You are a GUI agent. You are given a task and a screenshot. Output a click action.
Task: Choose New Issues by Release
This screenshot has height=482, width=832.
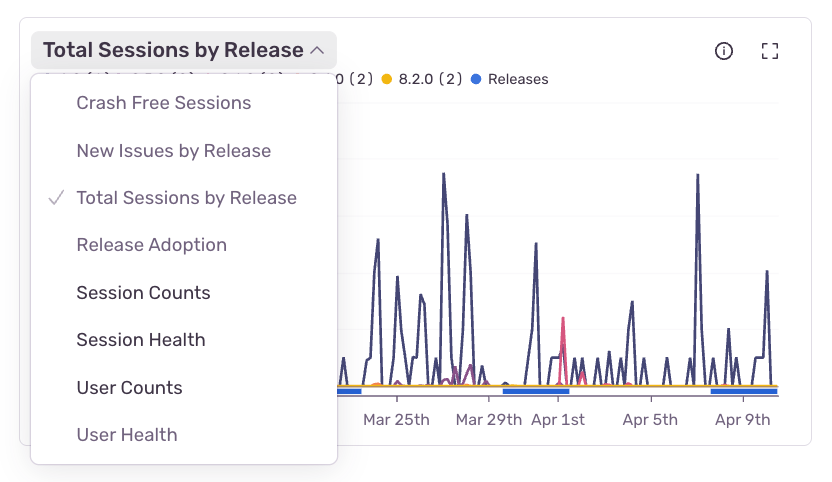173,151
